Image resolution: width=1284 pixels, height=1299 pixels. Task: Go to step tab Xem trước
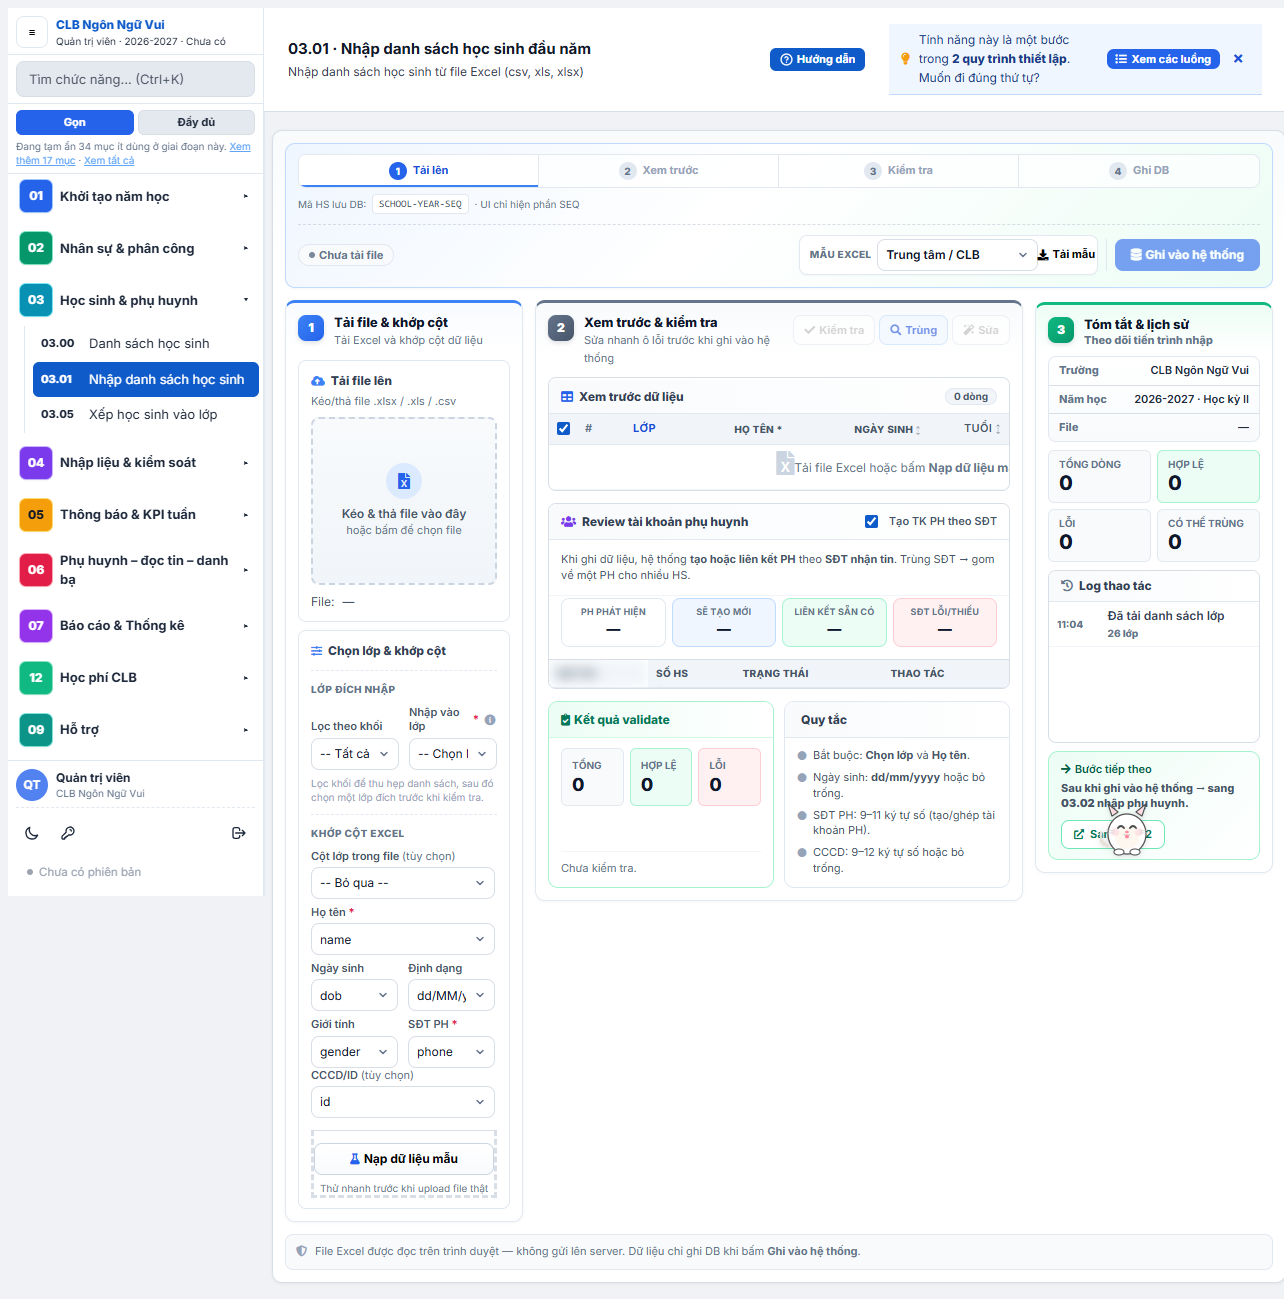click(x=658, y=171)
